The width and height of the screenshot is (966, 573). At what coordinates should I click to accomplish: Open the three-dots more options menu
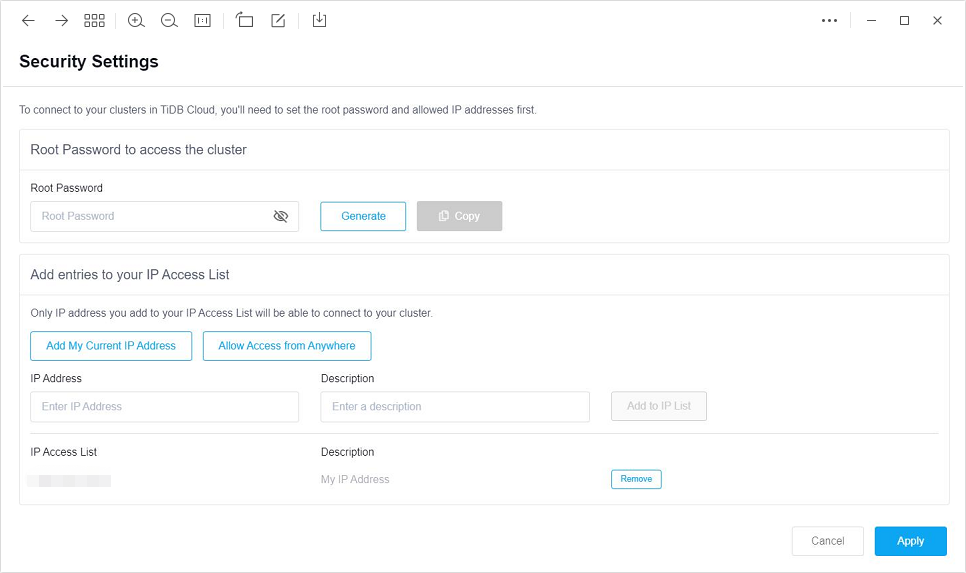[829, 21]
